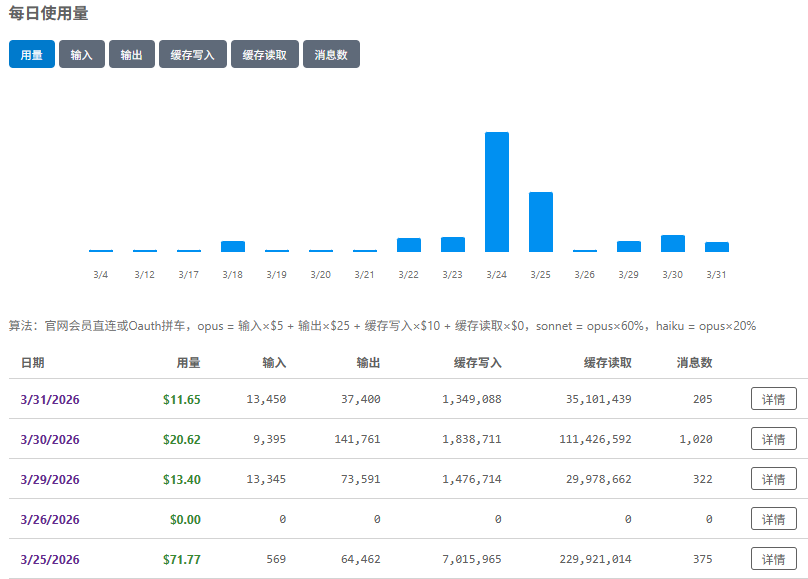The image size is (808, 579).
Task: Click the 3/25 usage bar
Action: [541, 222]
